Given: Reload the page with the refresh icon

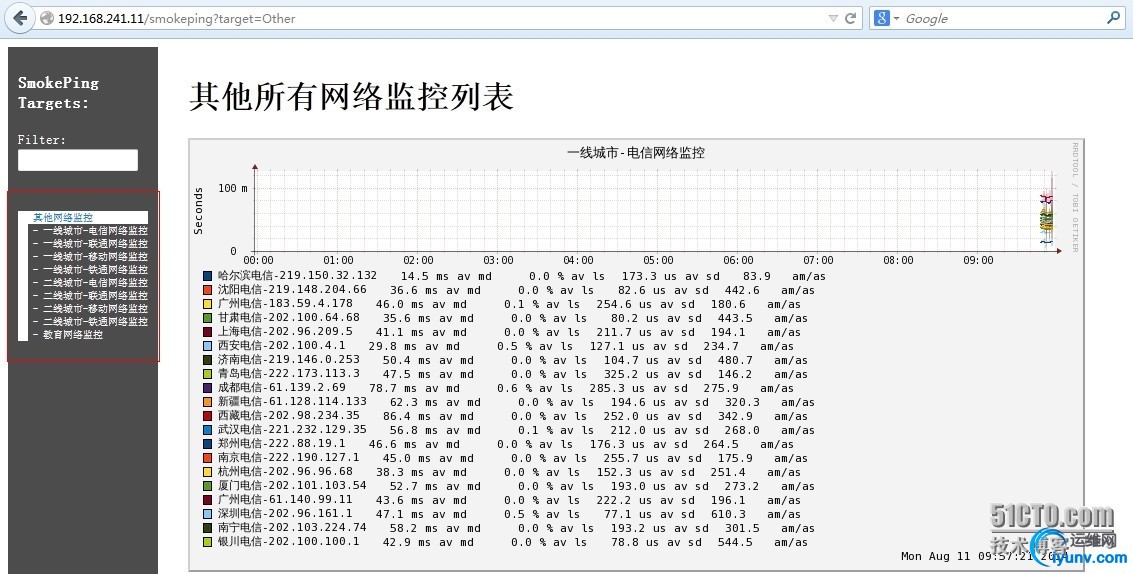Looking at the screenshot, I should tap(850, 18).
